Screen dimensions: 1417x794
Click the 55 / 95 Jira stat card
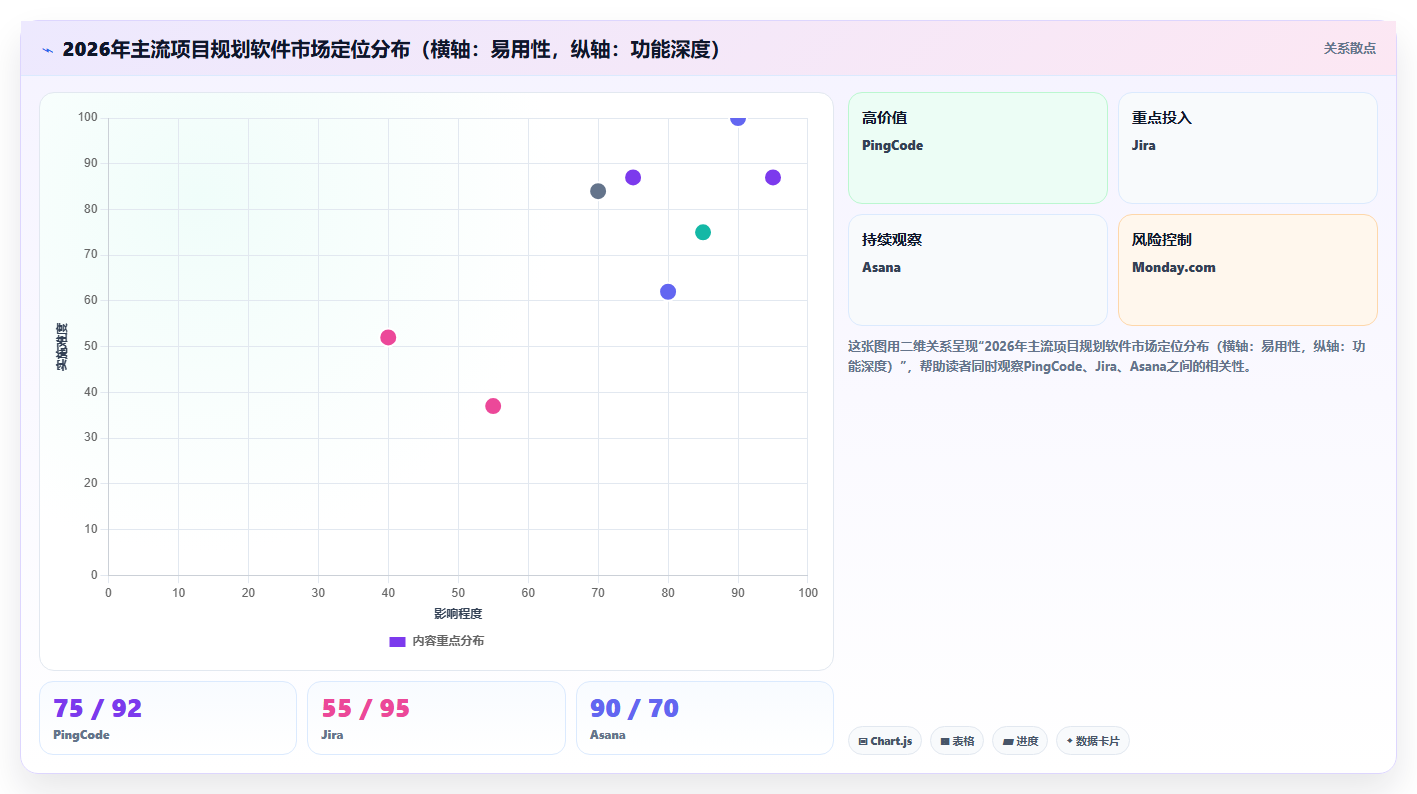pos(436,718)
